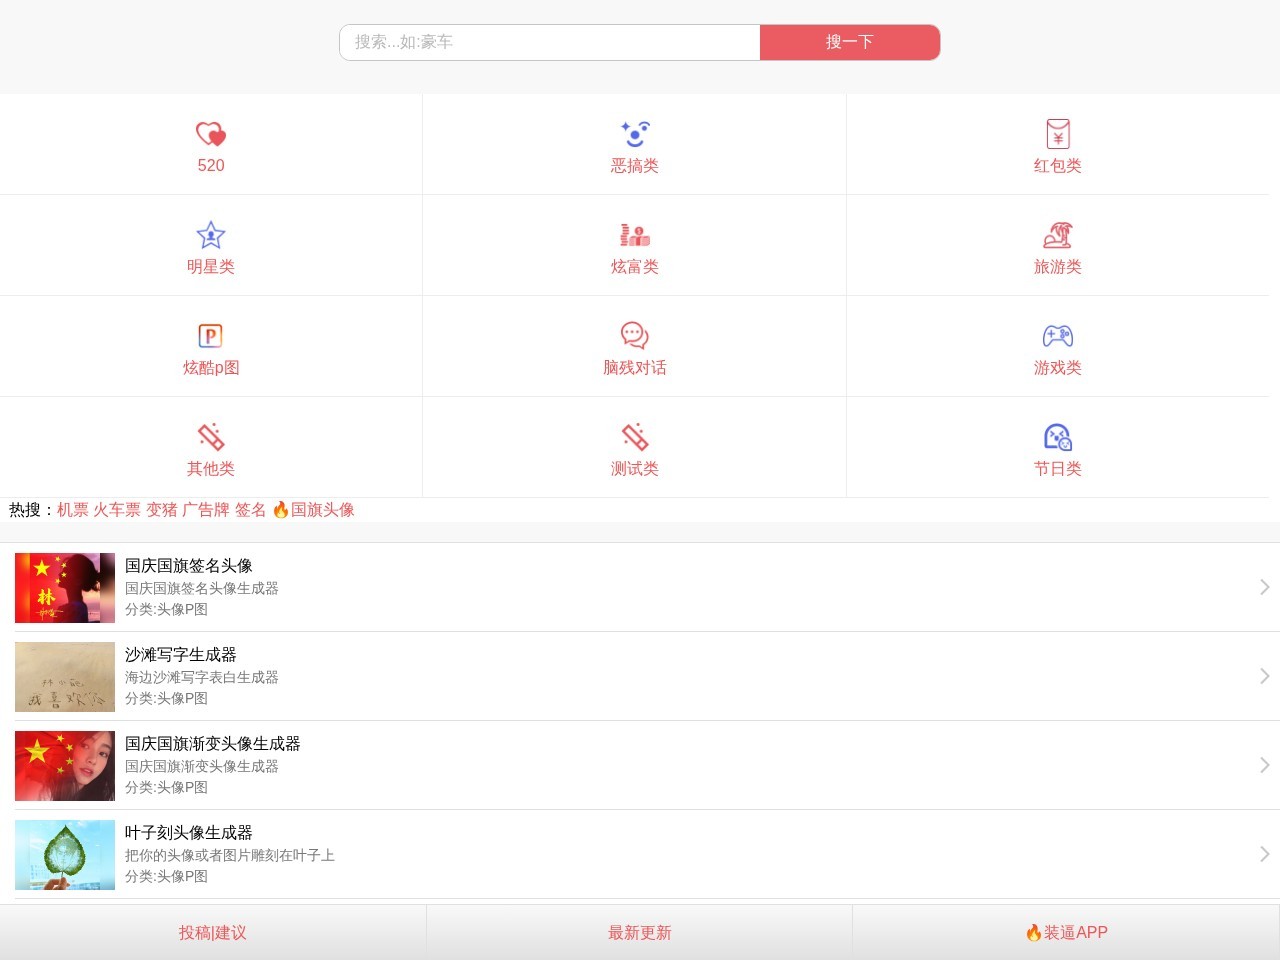Open the 恶搞类 clown face icon

point(634,134)
